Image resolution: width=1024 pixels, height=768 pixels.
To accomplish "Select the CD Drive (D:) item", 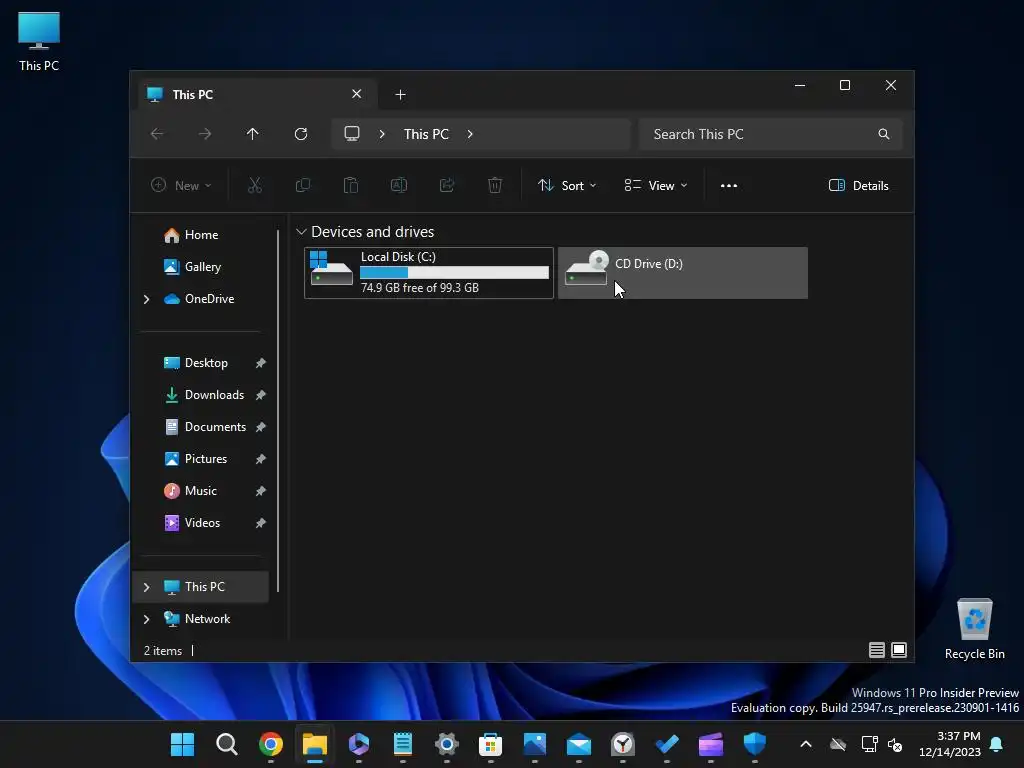I will coord(683,273).
